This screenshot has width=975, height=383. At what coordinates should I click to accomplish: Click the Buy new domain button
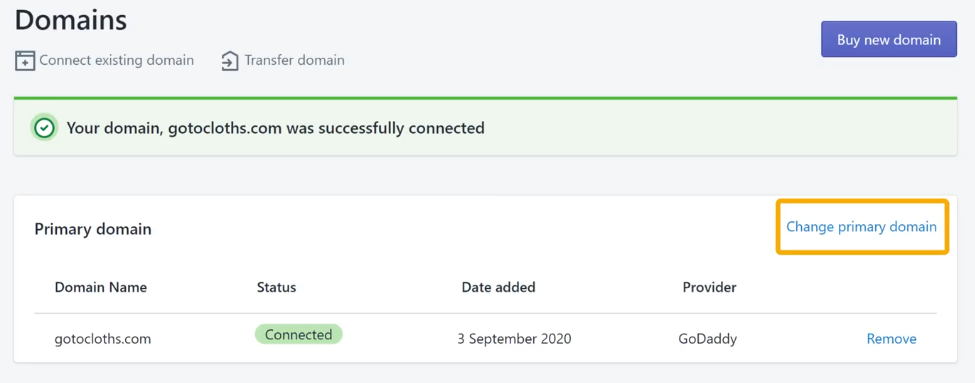point(889,40)
